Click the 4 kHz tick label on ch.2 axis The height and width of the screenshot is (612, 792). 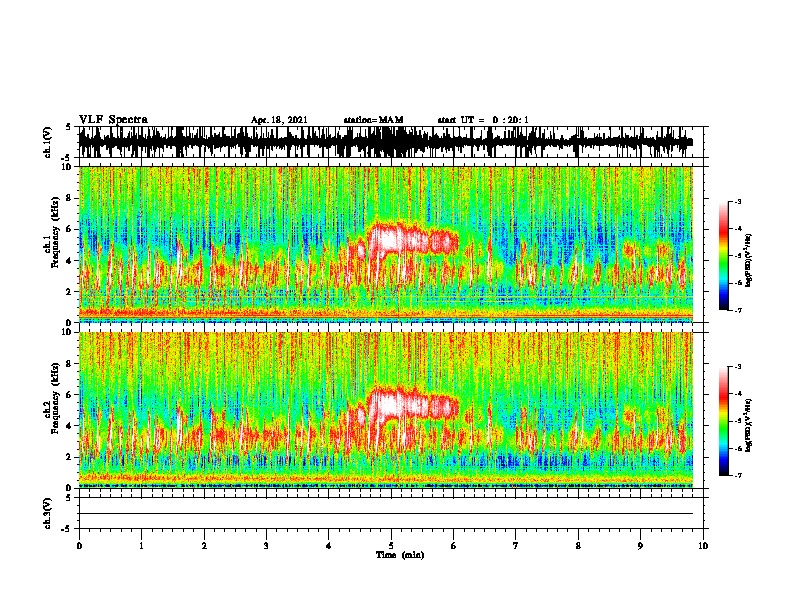pos(70,426)
